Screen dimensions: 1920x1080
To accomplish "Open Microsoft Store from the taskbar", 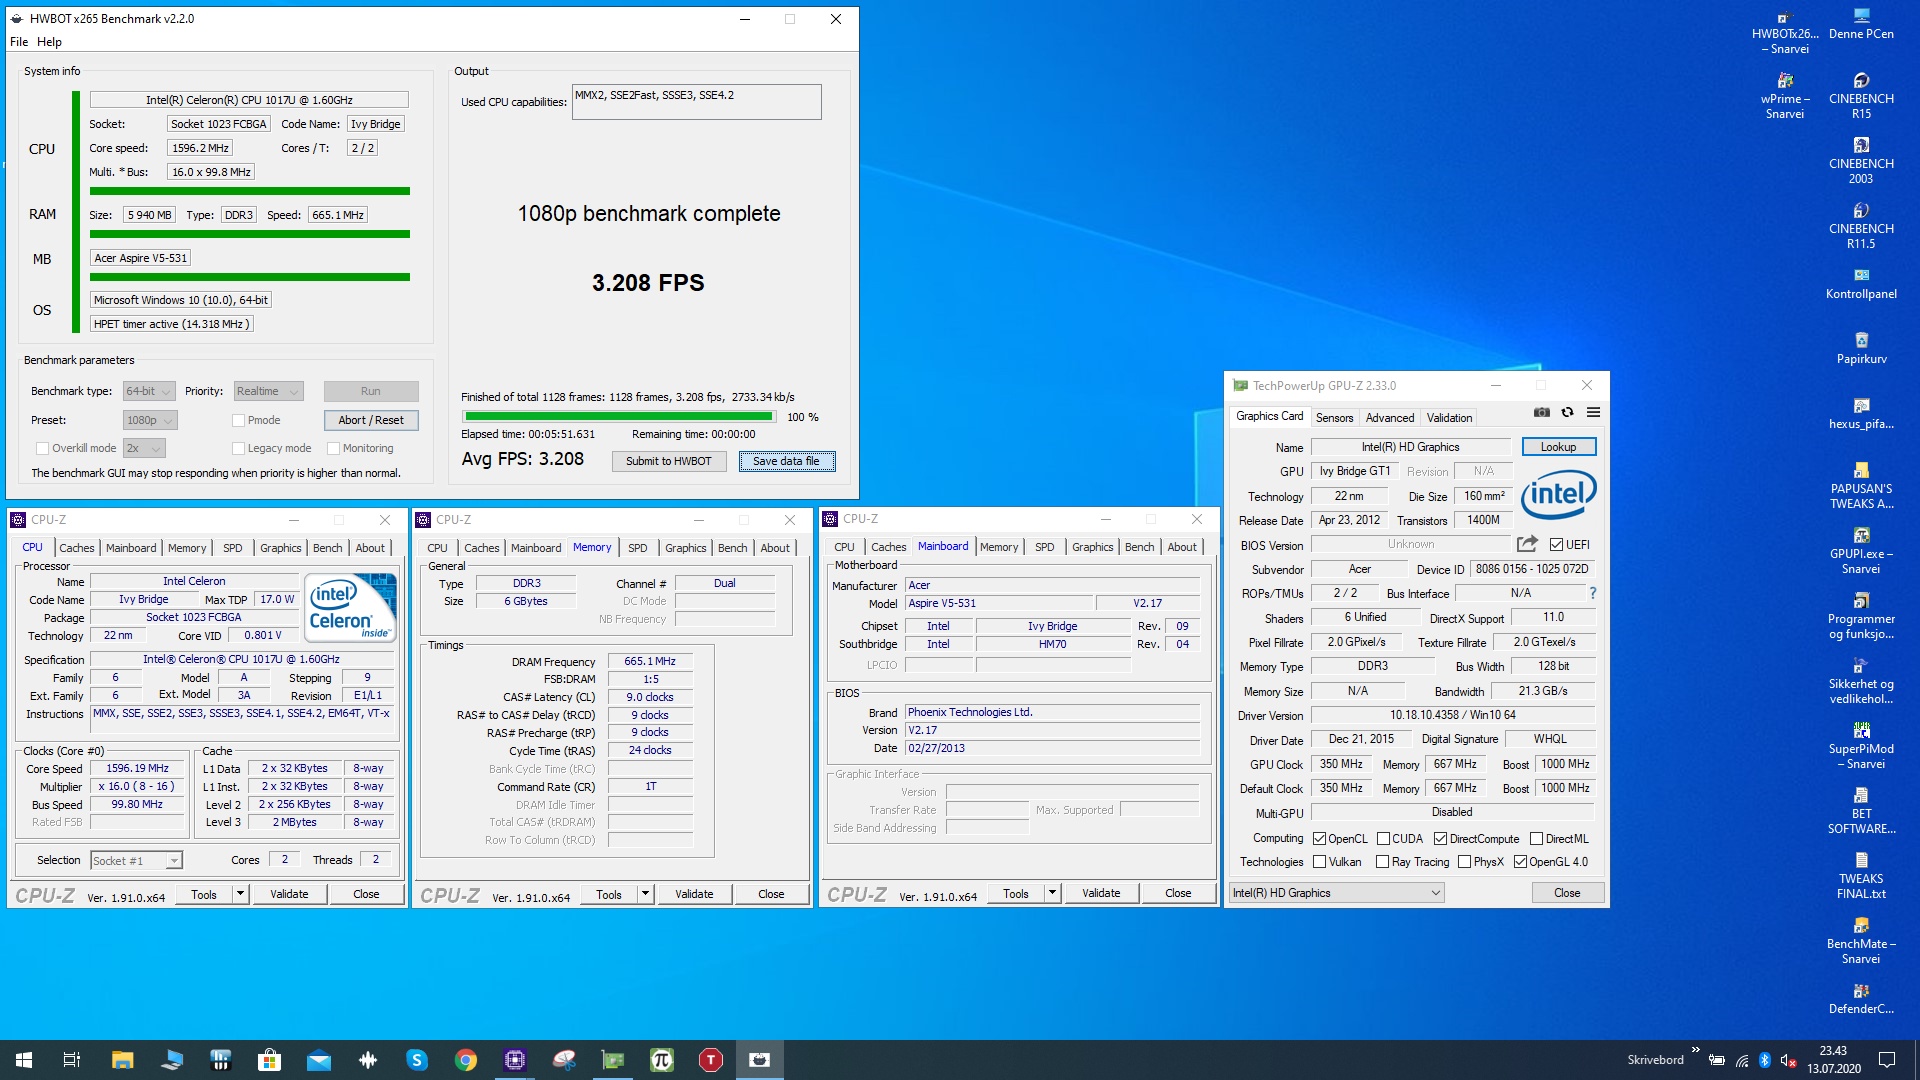I will [x=270, y=1060].
